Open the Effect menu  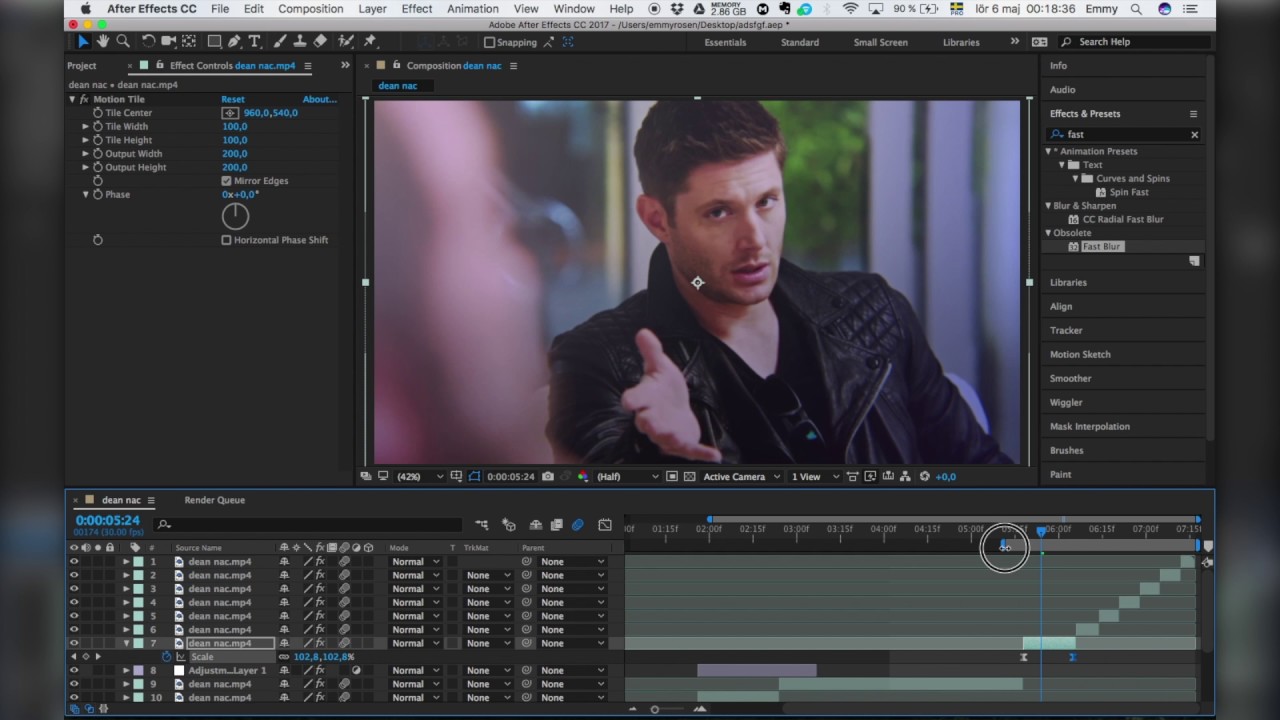point(417,9)
